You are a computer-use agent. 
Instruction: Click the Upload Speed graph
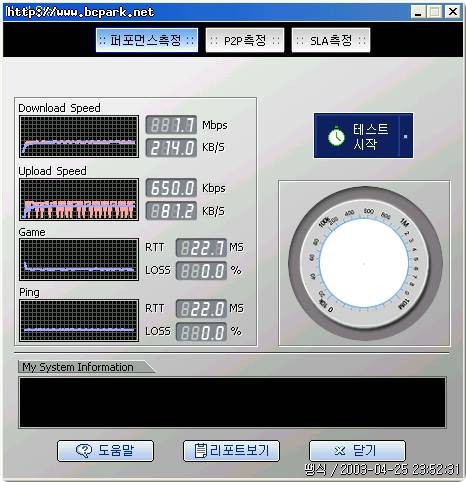click(79, 199)
